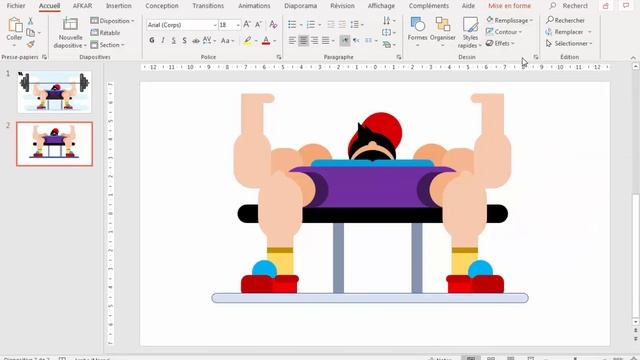Toggle strikethrough formatting
The width and height of the screenshot is (640, 360).
click(x=196, y=40)
